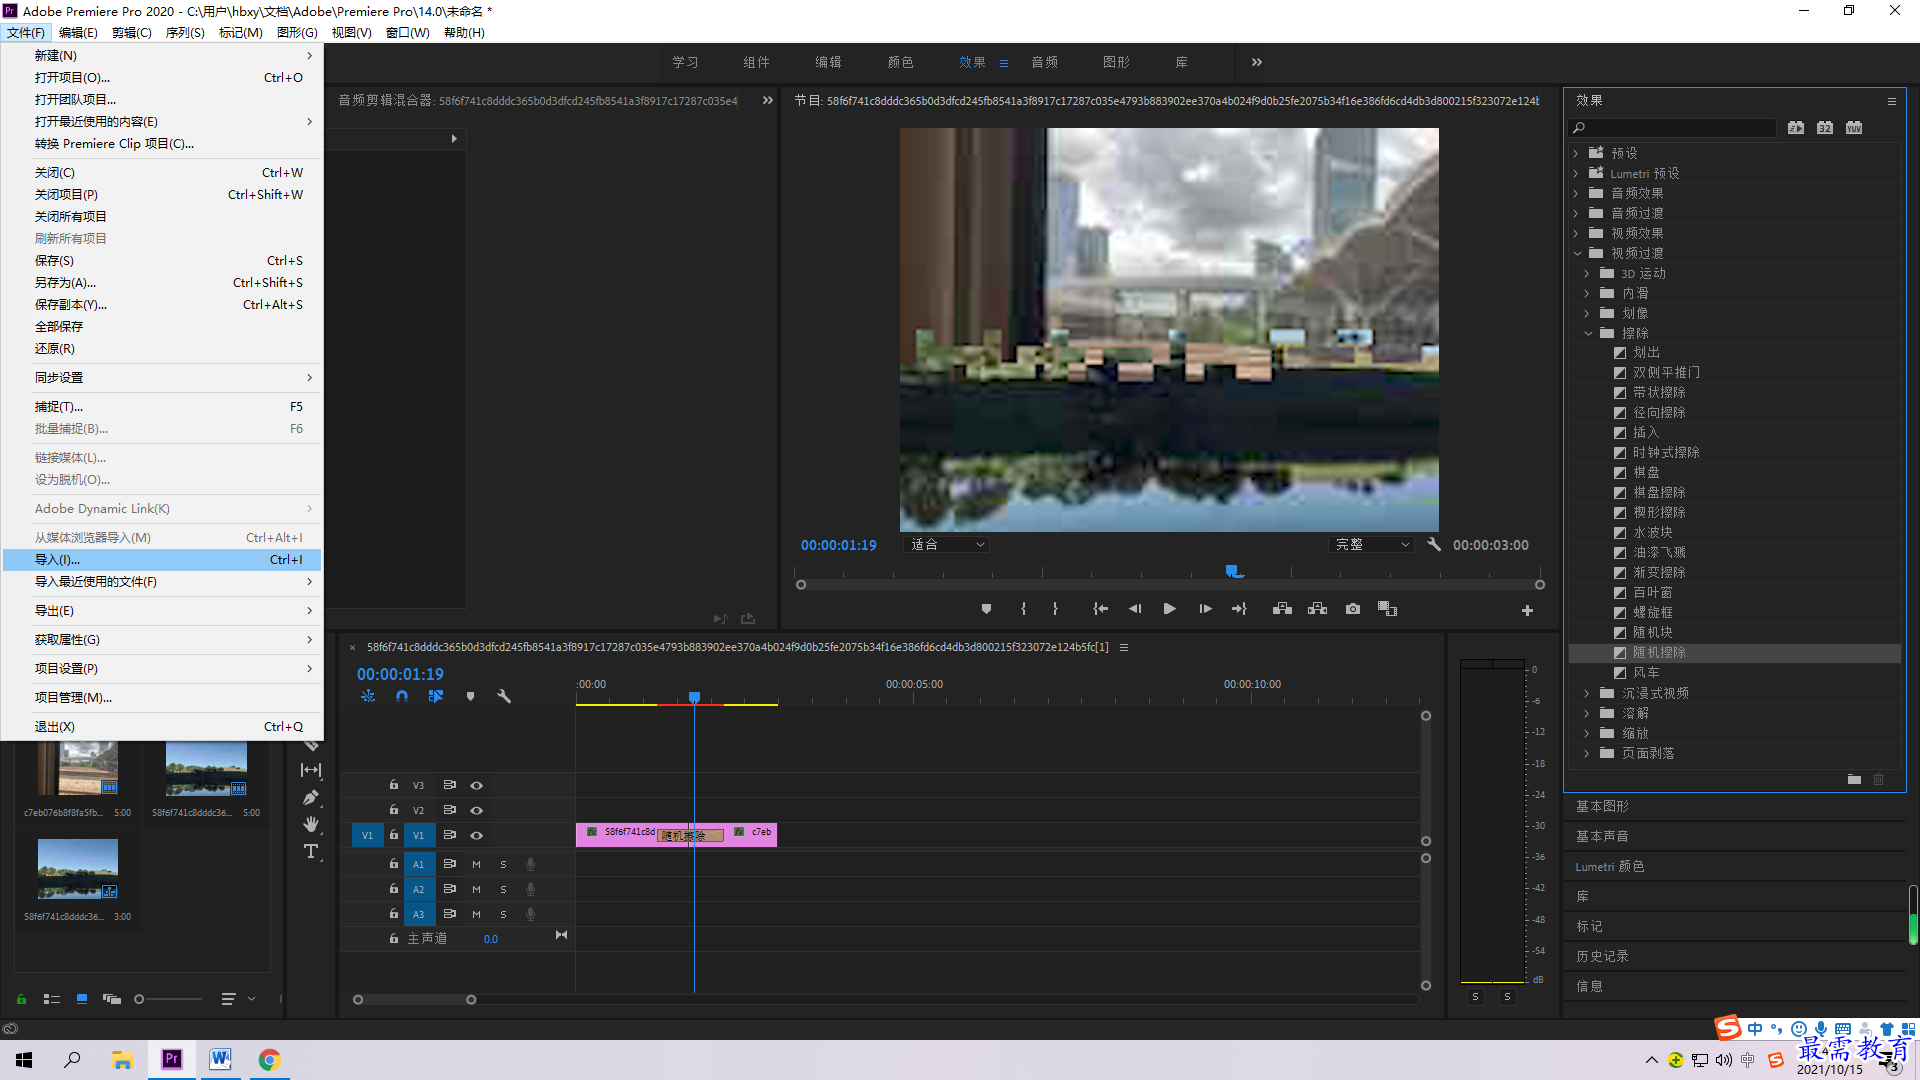
Task: Toggle V3 track output eye
Action: click(x=476, y=786)
